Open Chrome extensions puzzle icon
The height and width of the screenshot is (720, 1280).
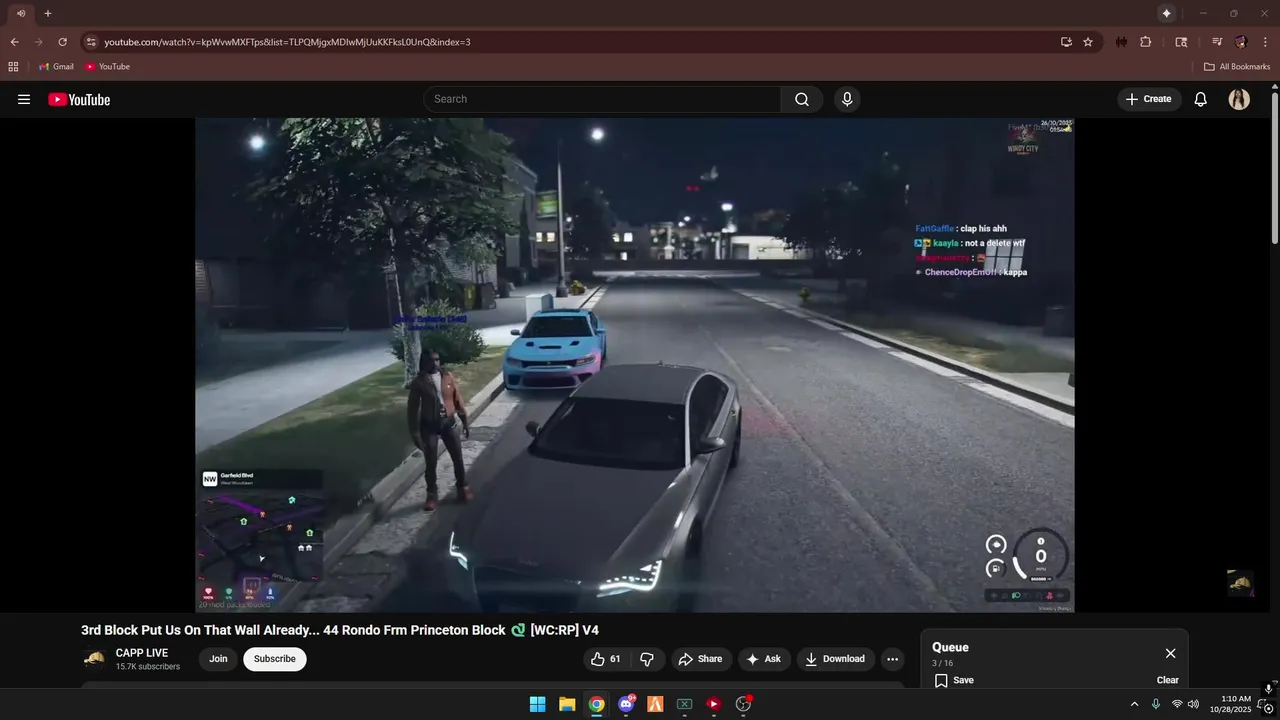pyautogui.click(x=1146, y=42)
